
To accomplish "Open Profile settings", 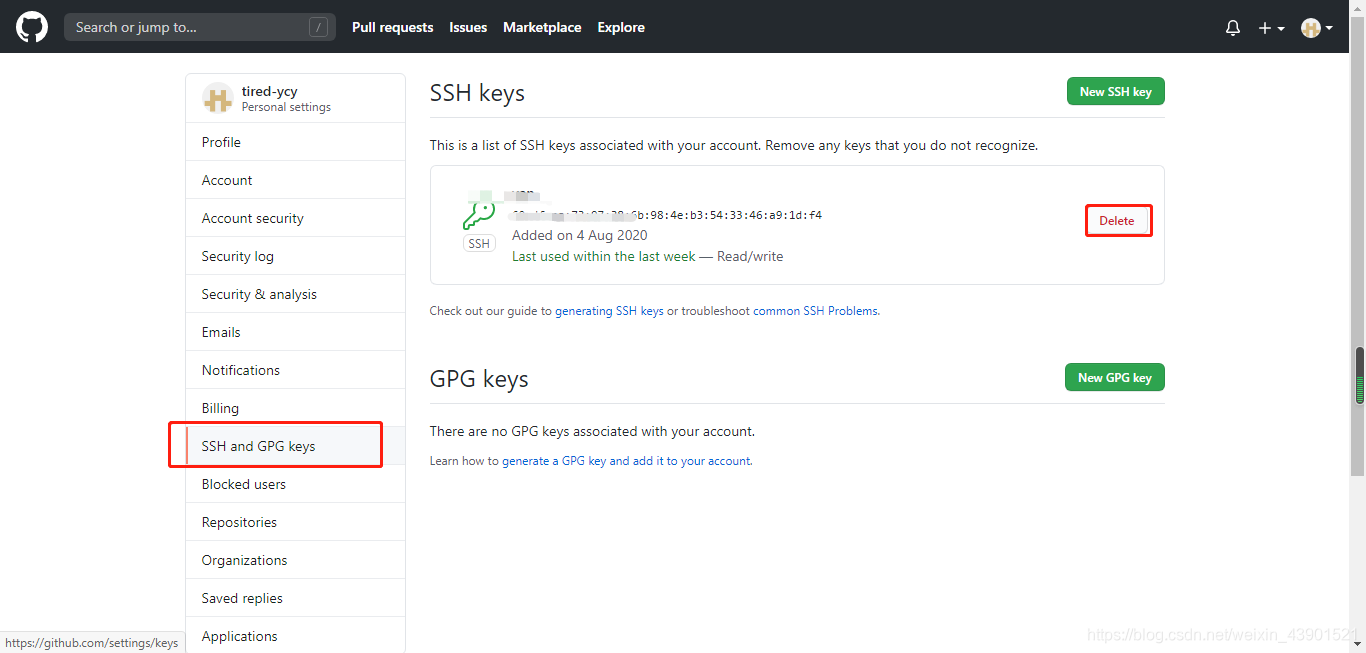I will point(295,142).
